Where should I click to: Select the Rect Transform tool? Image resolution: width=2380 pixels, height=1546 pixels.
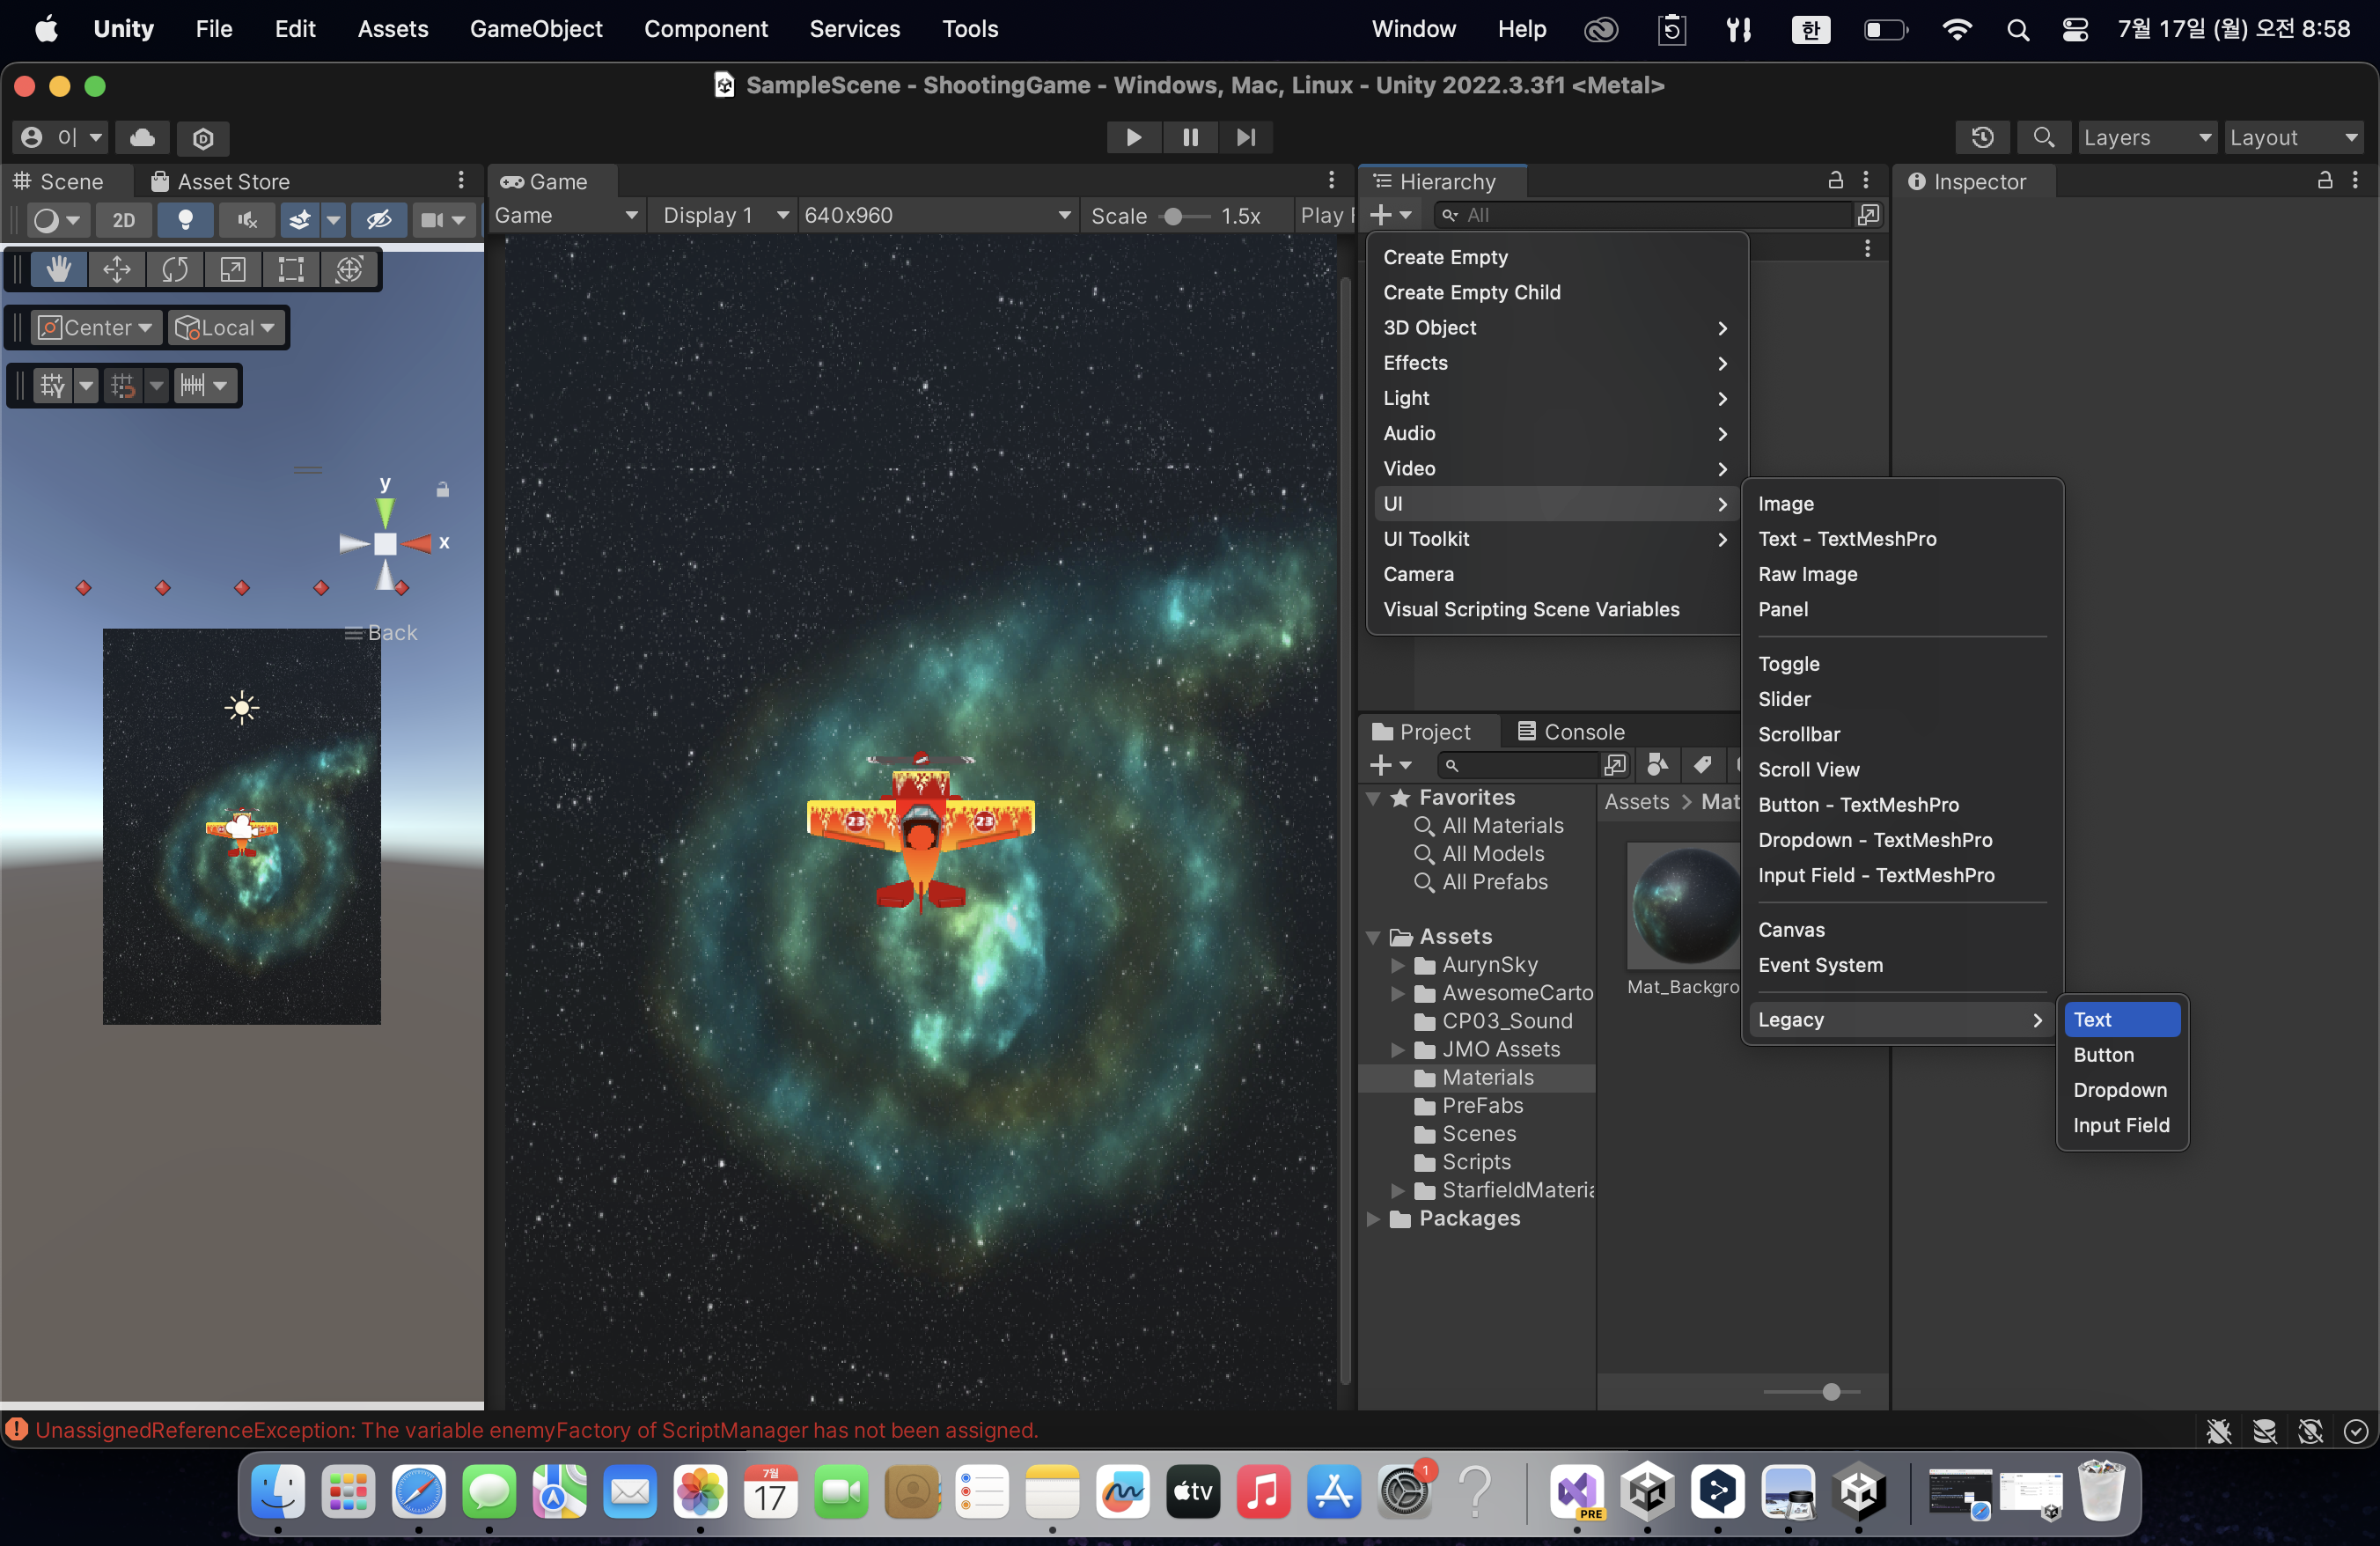291,270
